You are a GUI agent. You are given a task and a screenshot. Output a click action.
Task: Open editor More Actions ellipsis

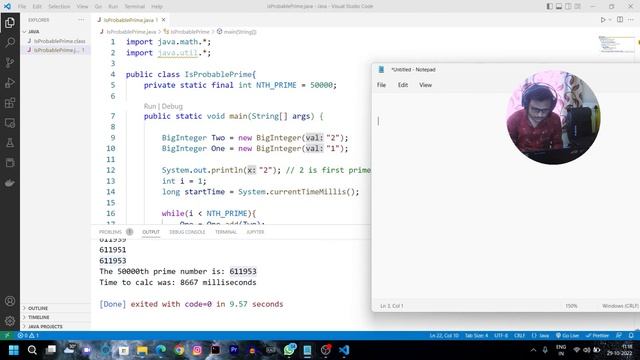(x=631, y=20)
